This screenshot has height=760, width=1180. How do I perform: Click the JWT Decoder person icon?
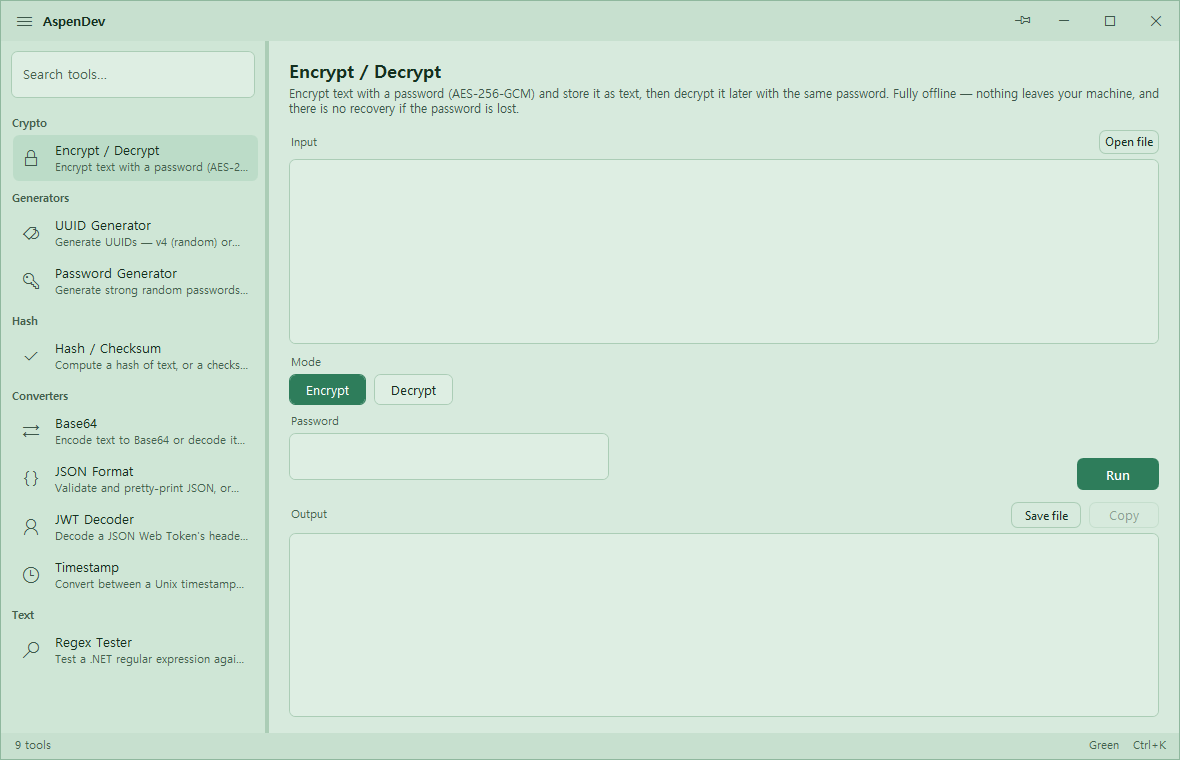pyautogui.click(x=31, y=527)
